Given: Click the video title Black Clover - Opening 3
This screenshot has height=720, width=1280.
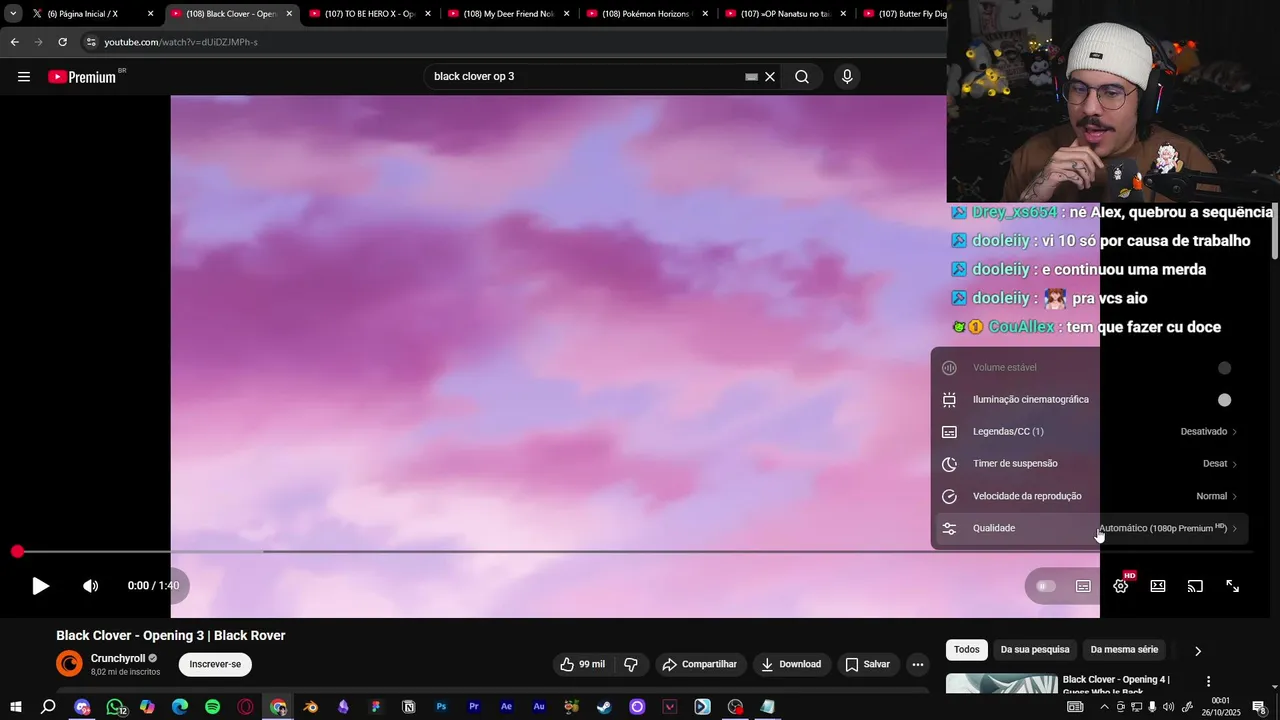Looking at the screenshot, I should [x=171, y=635].
